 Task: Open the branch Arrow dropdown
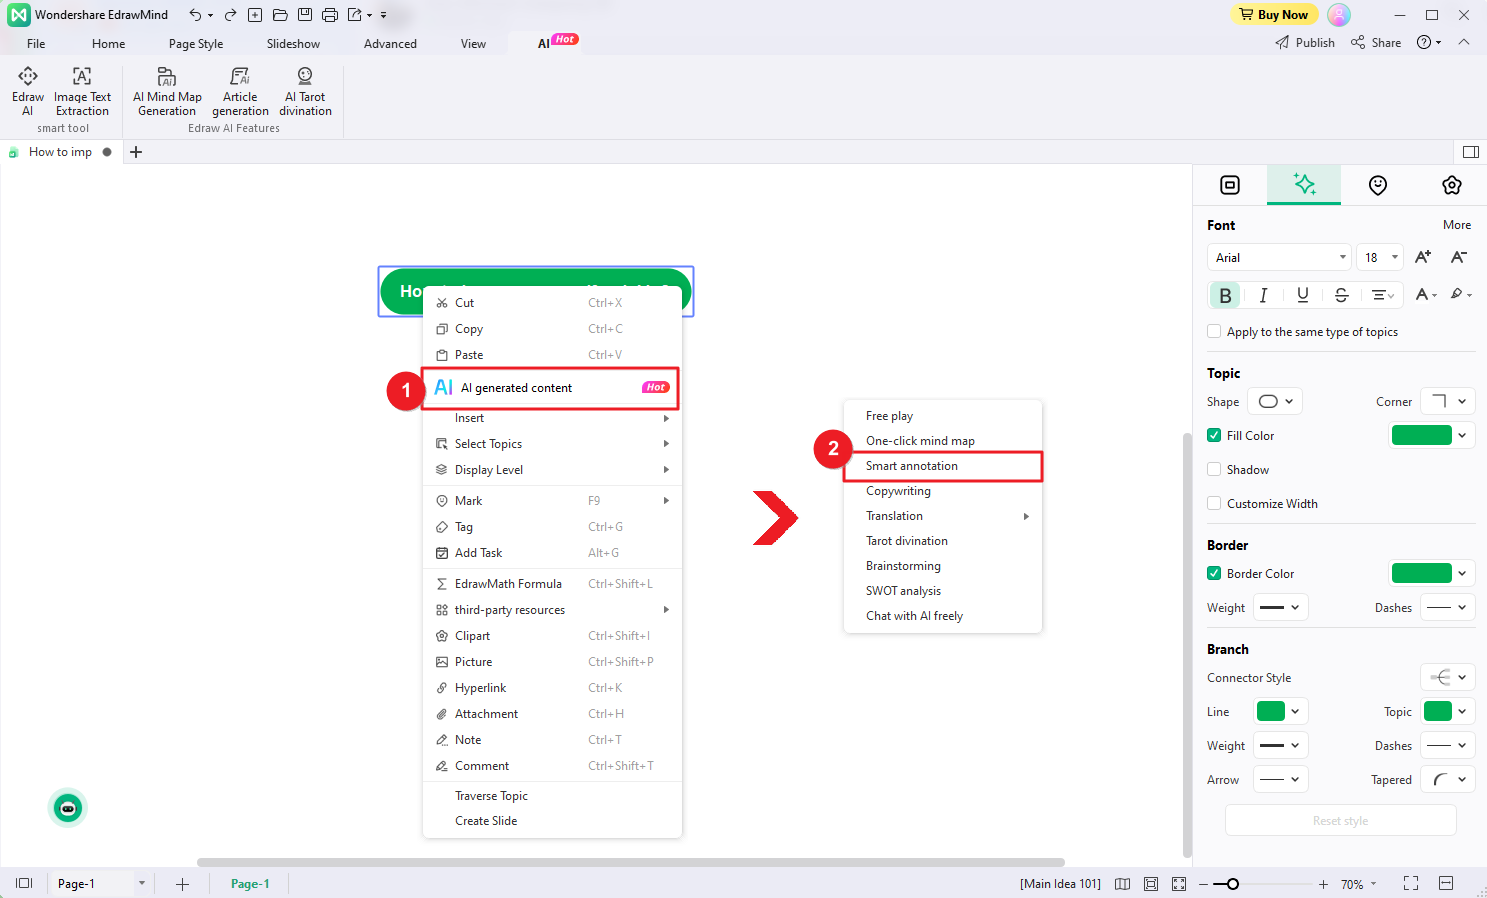[x=1280, y=779]
